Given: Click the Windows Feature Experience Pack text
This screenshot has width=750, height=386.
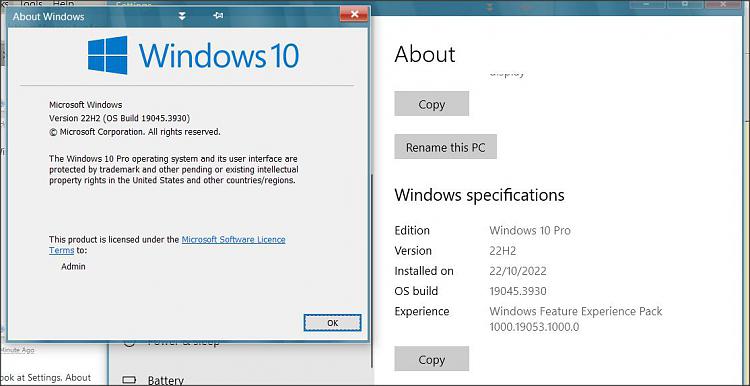Looking at the screenshot, I should 576,311.
